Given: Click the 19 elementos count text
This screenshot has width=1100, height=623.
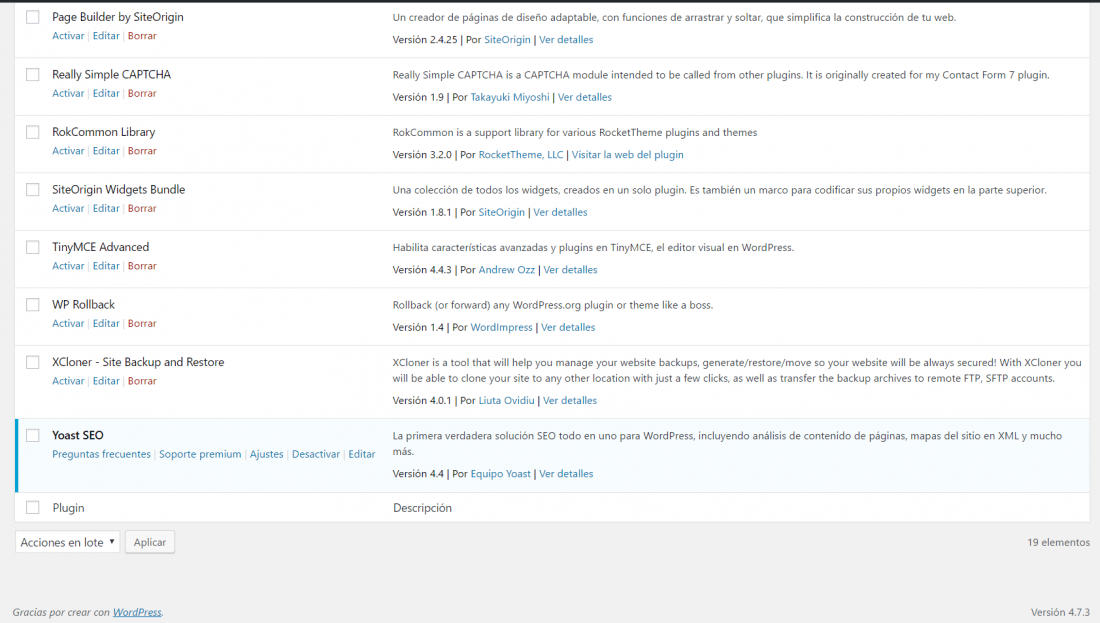Looking at the screenshot, I should click(x=1059, y=542).
